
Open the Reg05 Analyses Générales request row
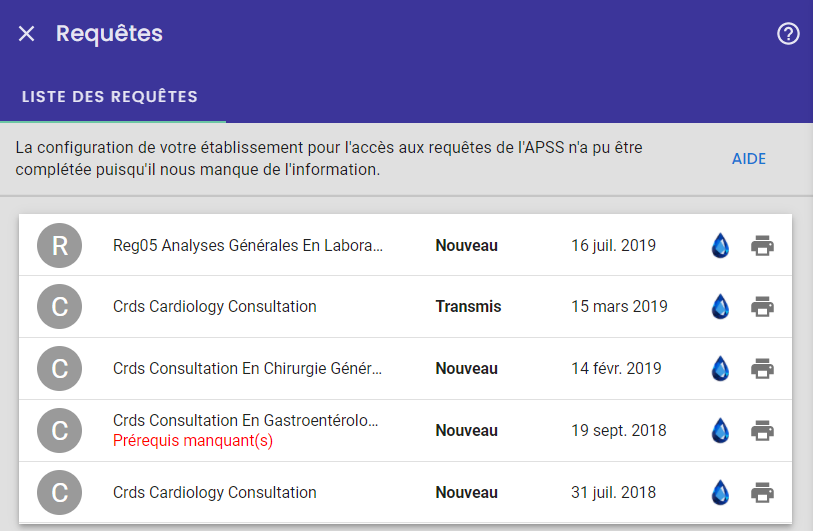click(x=405, y=245)
